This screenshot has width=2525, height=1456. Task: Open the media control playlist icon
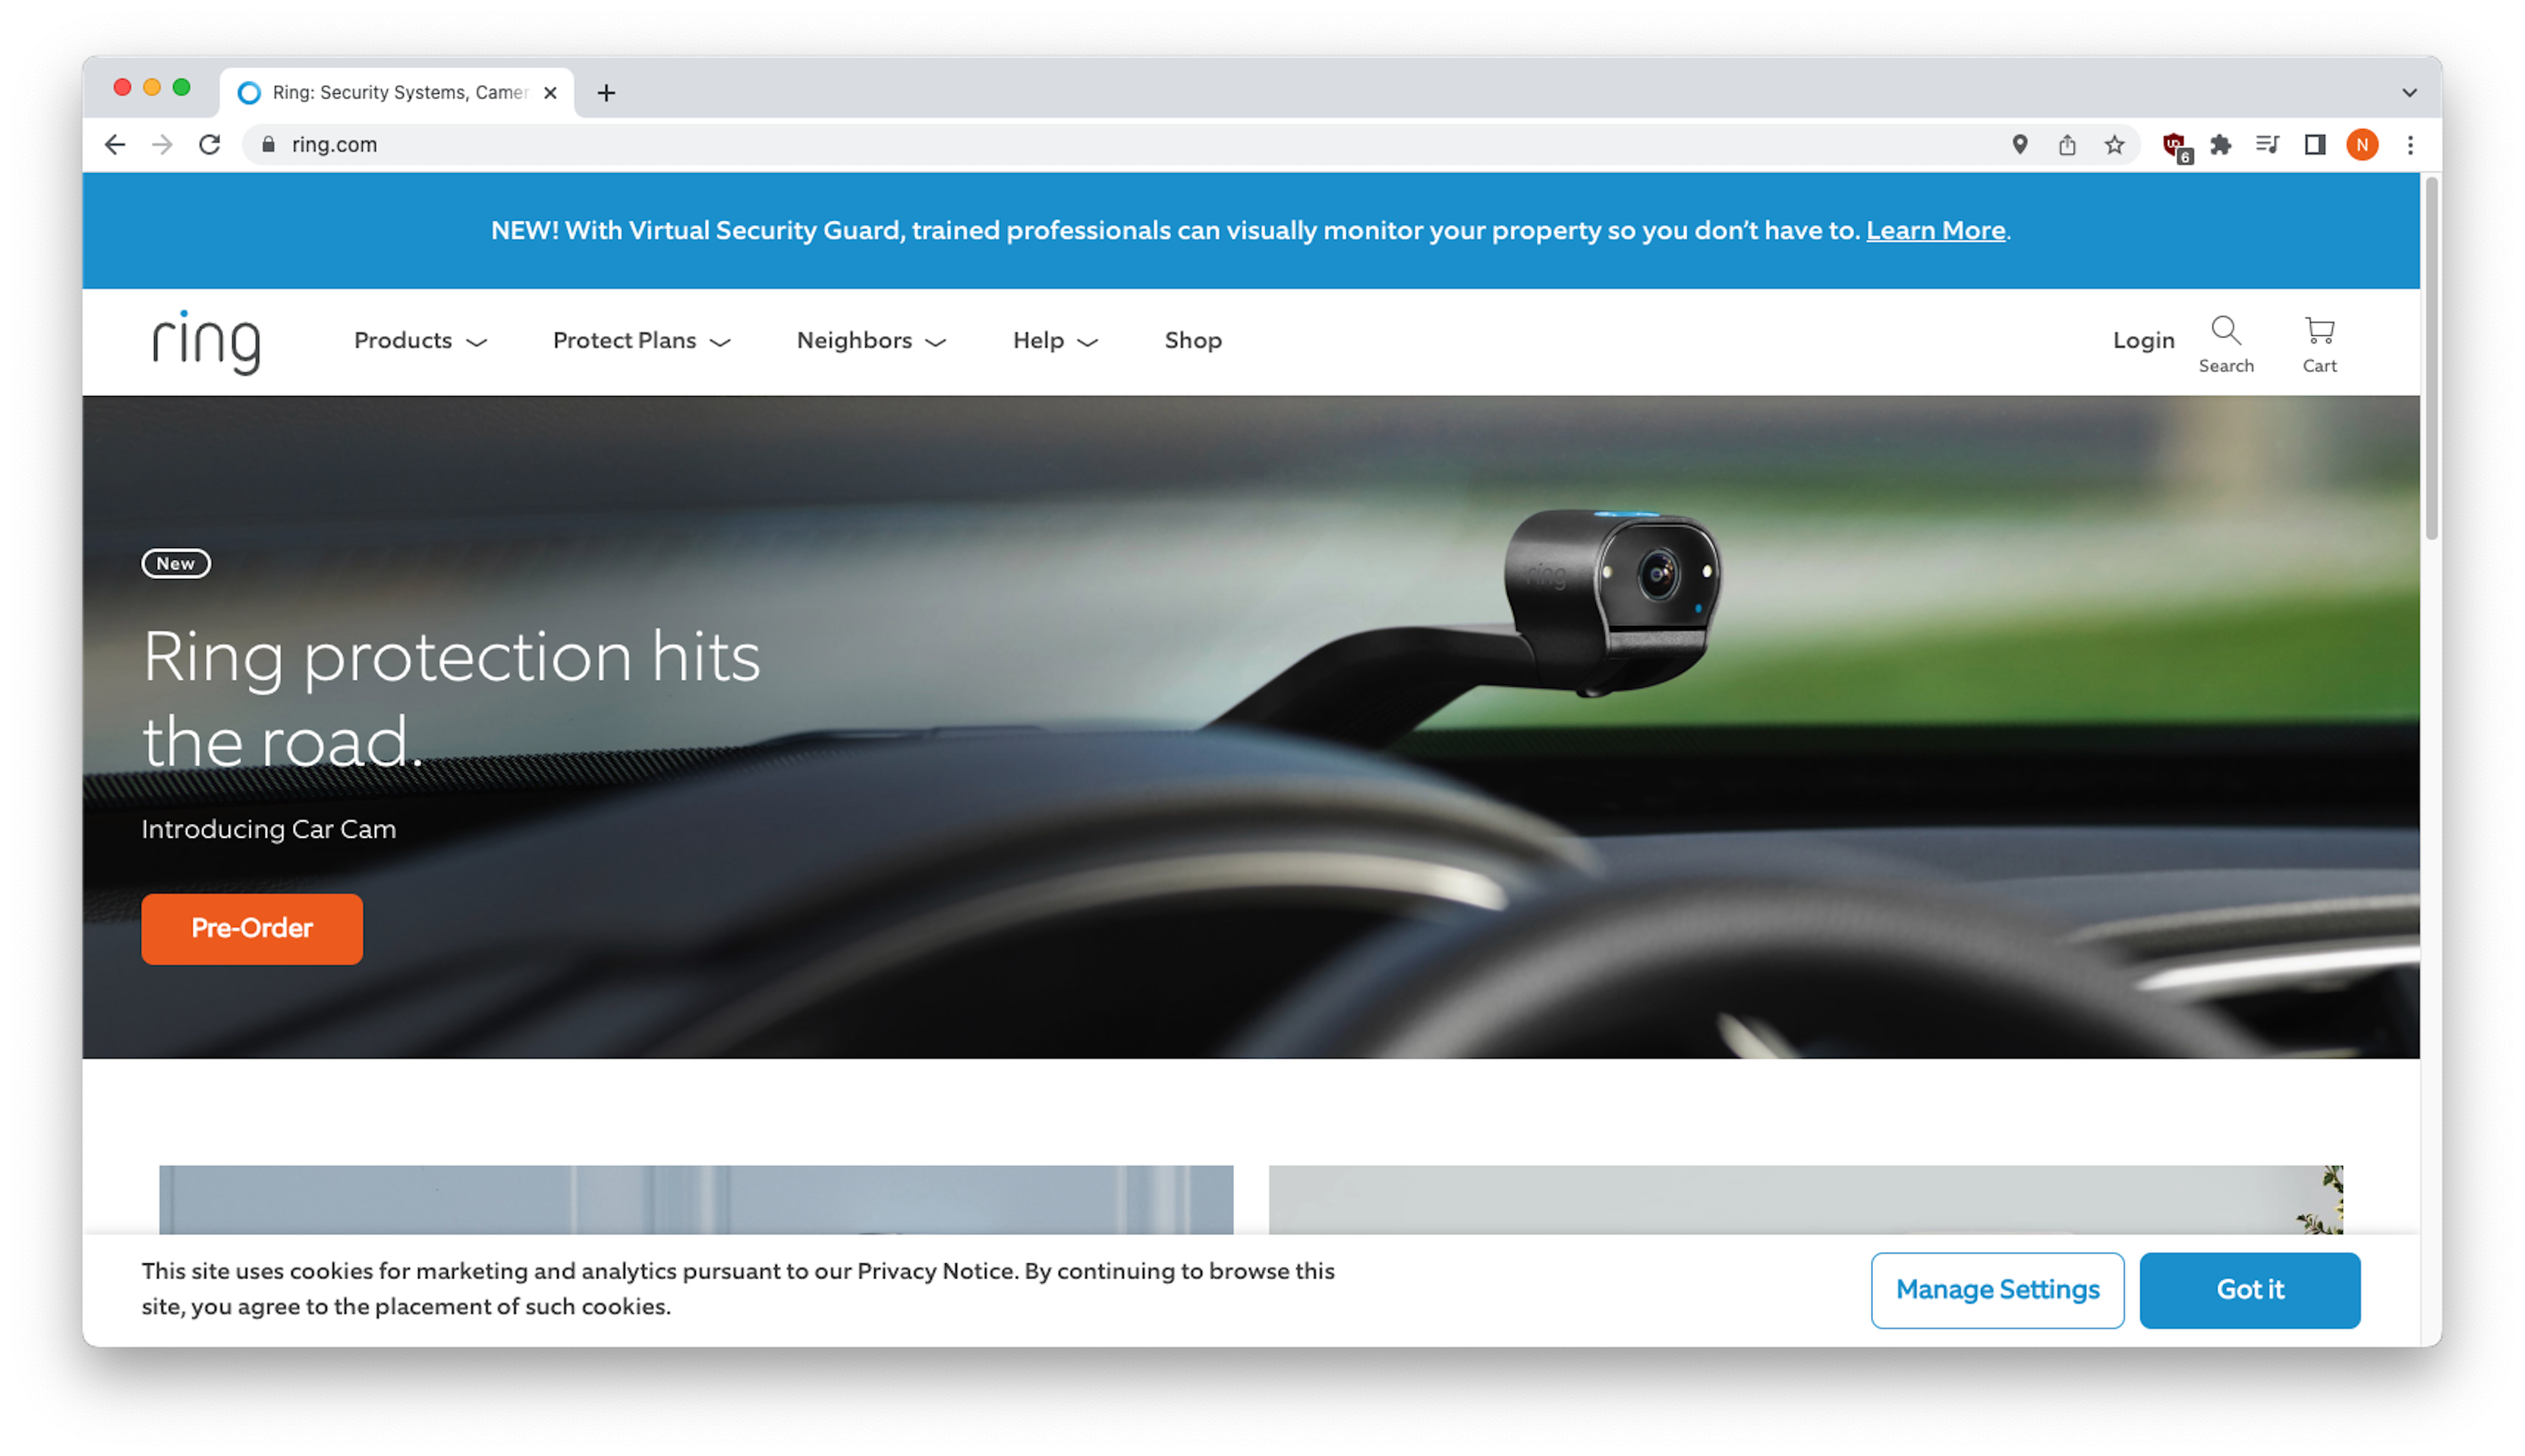(x=2267, y=145)
